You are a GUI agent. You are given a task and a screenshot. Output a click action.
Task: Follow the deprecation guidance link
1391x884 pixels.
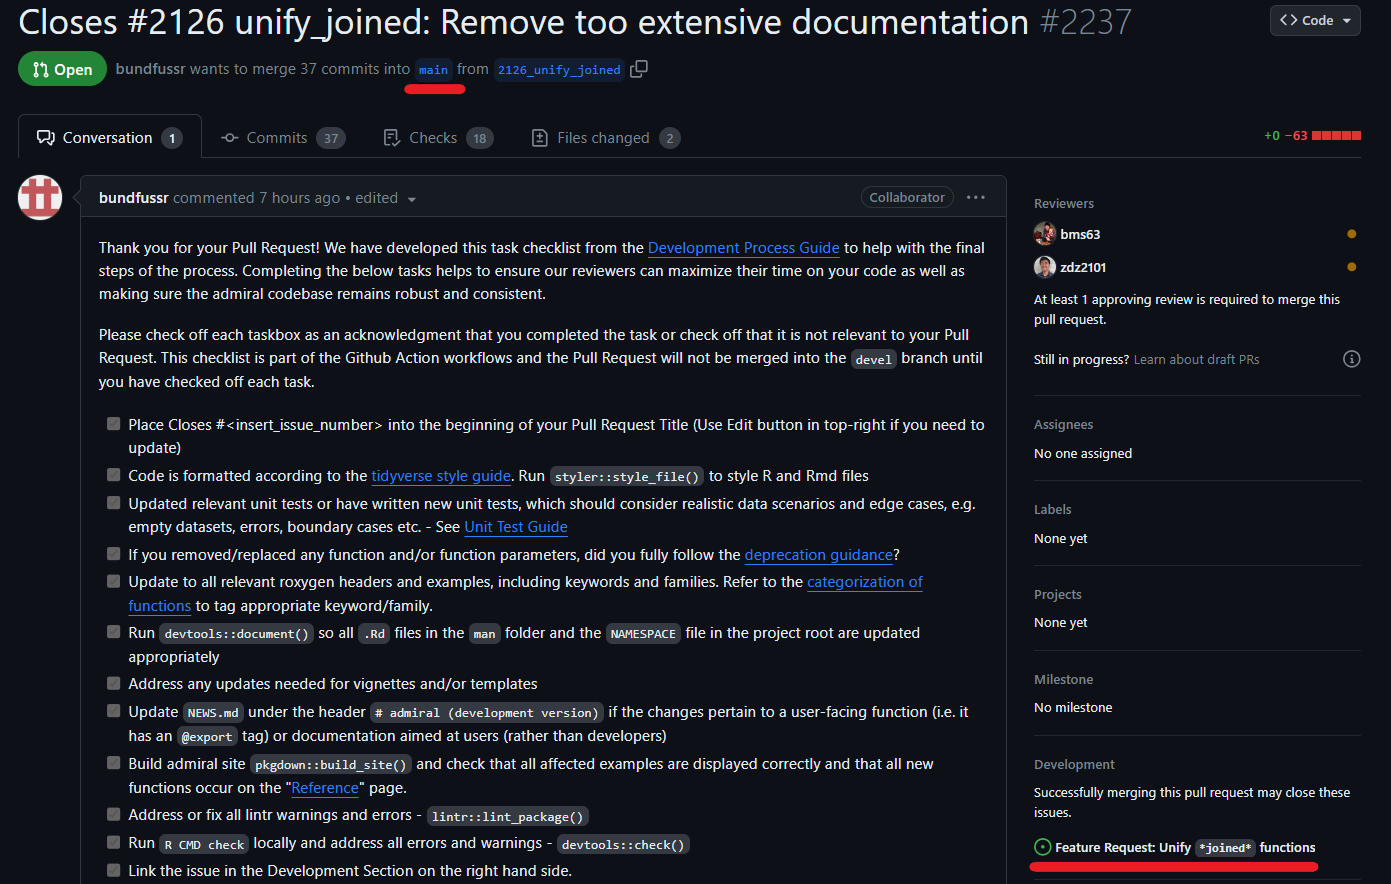coord(818,555)
